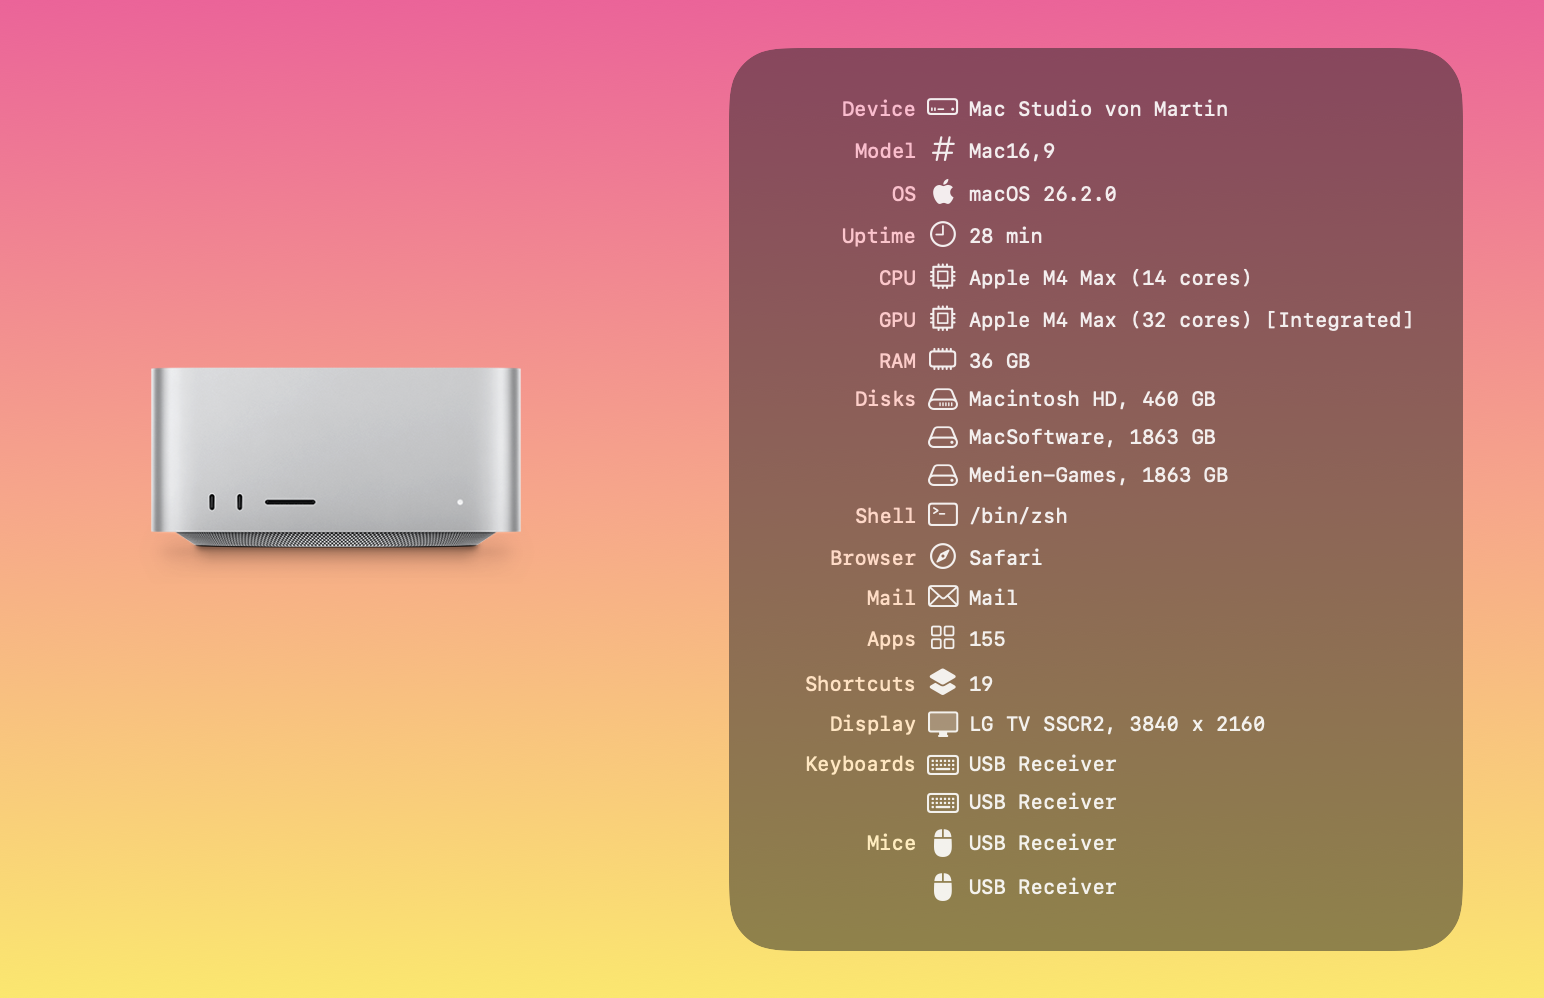Click the Shell terminal icon
This screenshot has height=998, width=1544.
pyautogui.click(x=943, y=514)
